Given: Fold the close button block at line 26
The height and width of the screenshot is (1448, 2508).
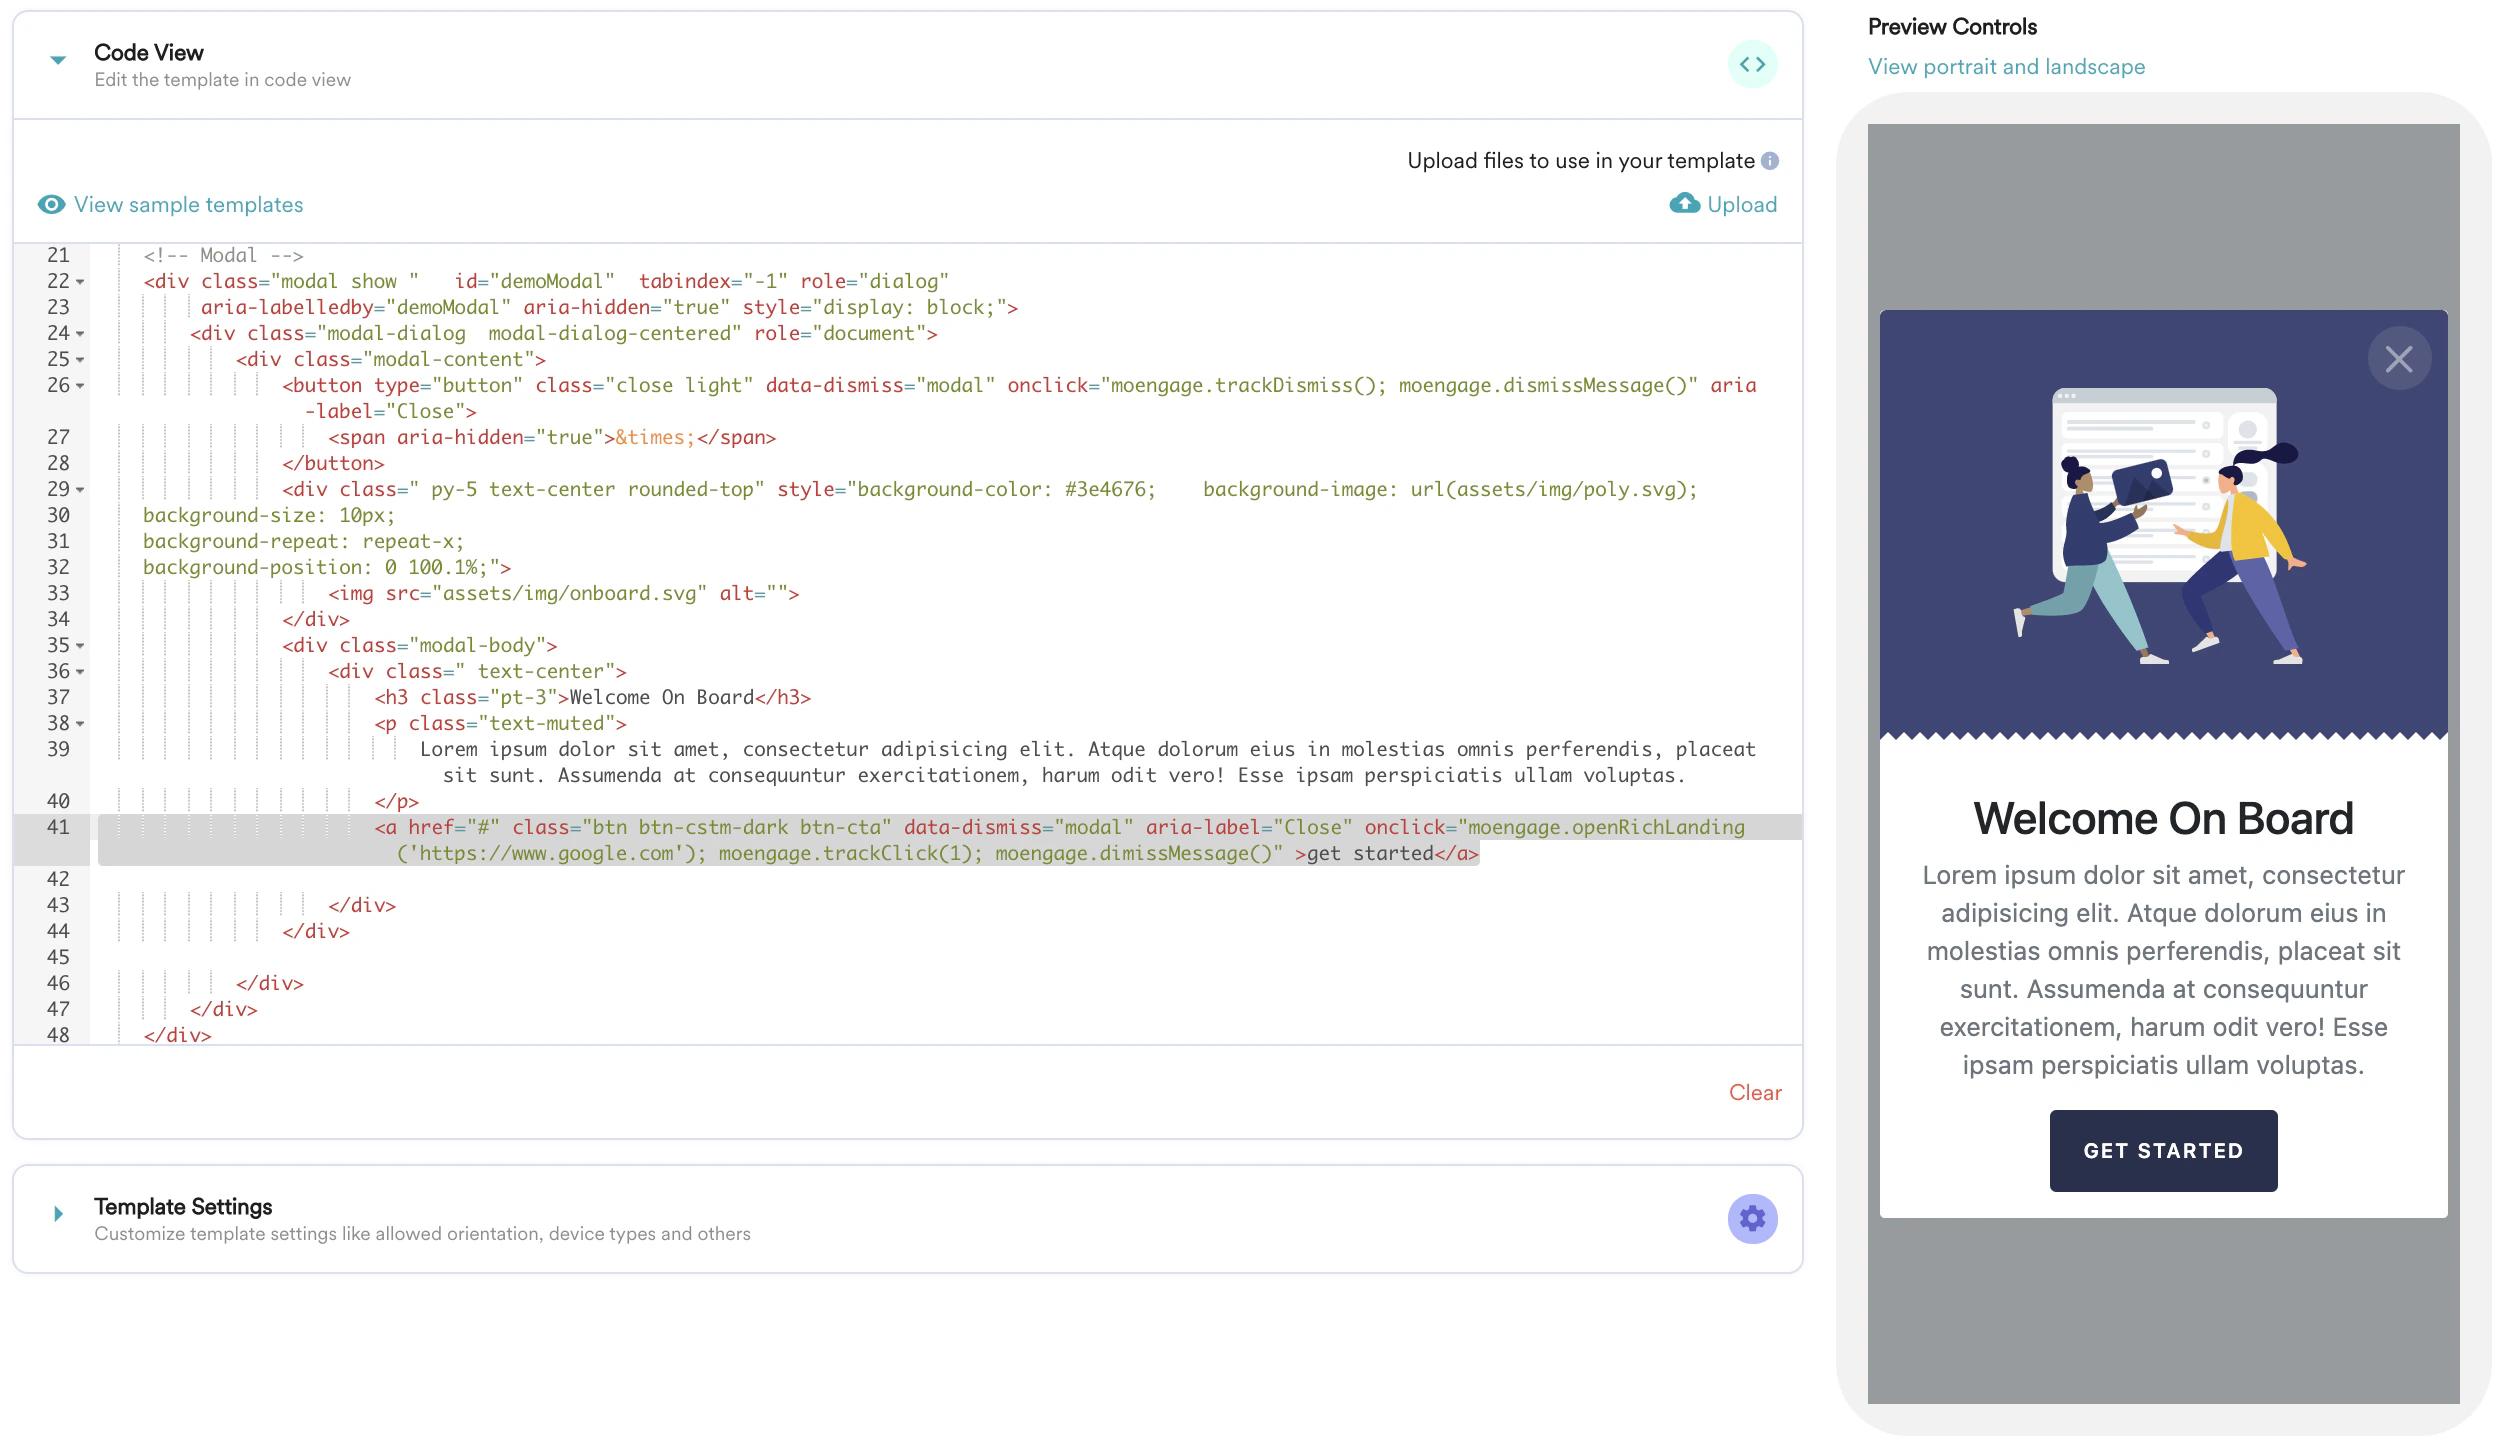Looking at the screenshot, I should [80, 386].
